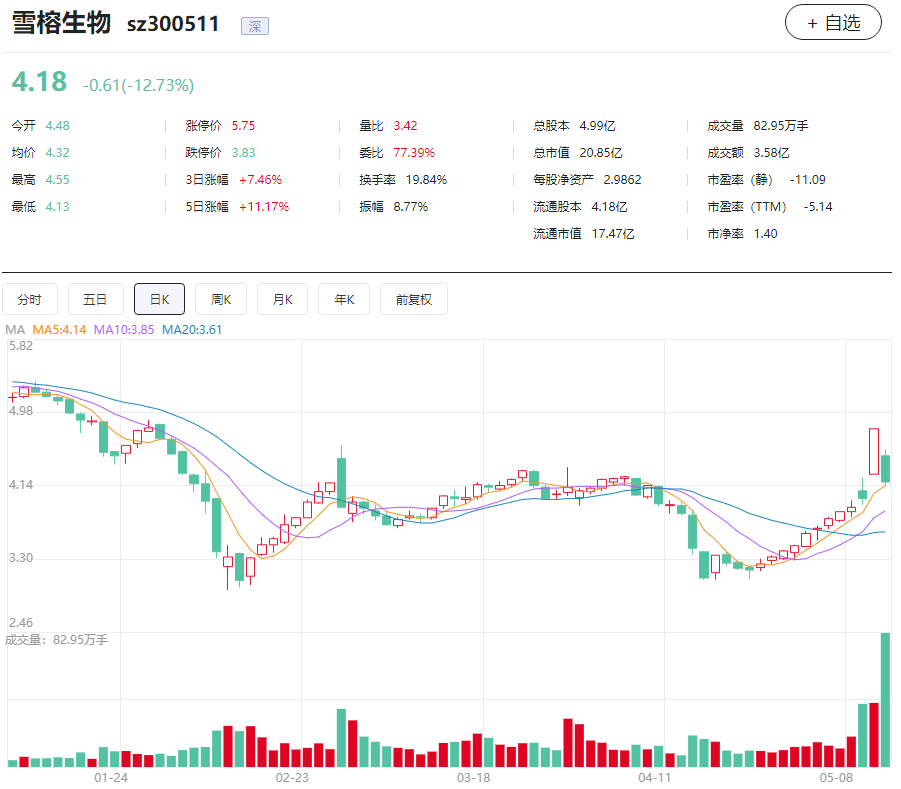Screen dimensions: 901x789
Task: Add stock to watchlist with + 自选
Action: [833, 22]
